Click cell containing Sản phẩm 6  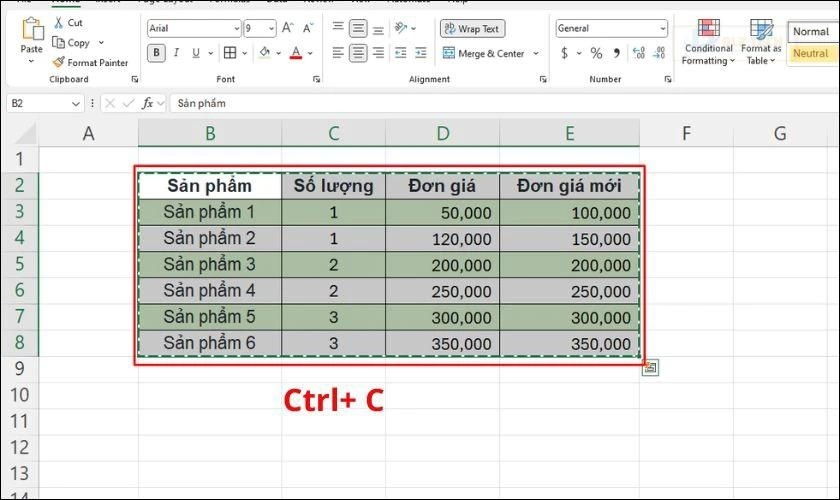tap(210, 343)
